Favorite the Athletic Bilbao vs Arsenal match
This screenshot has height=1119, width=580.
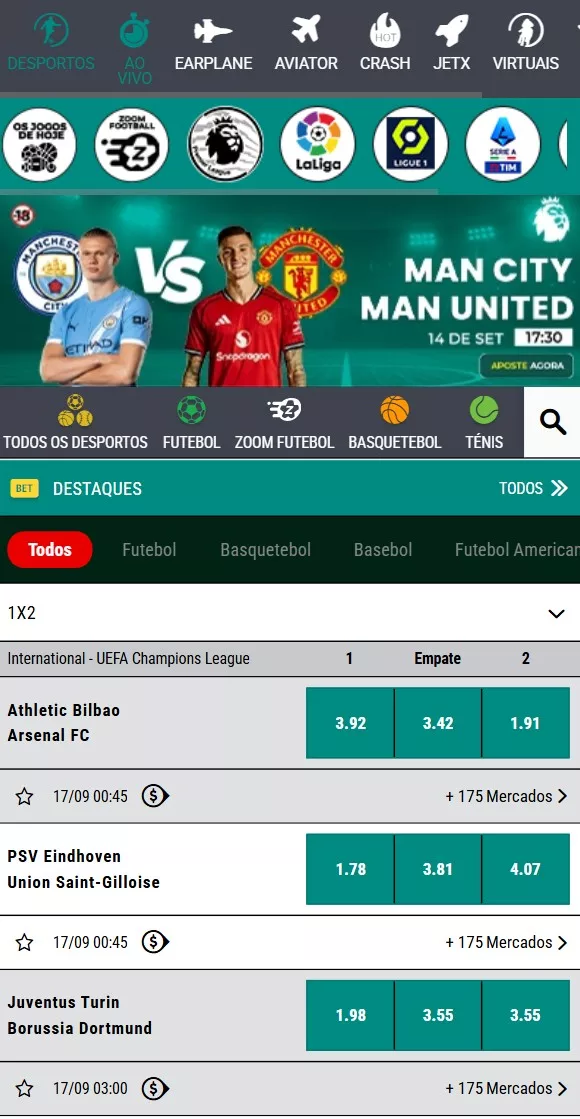[x=24, y=796]
